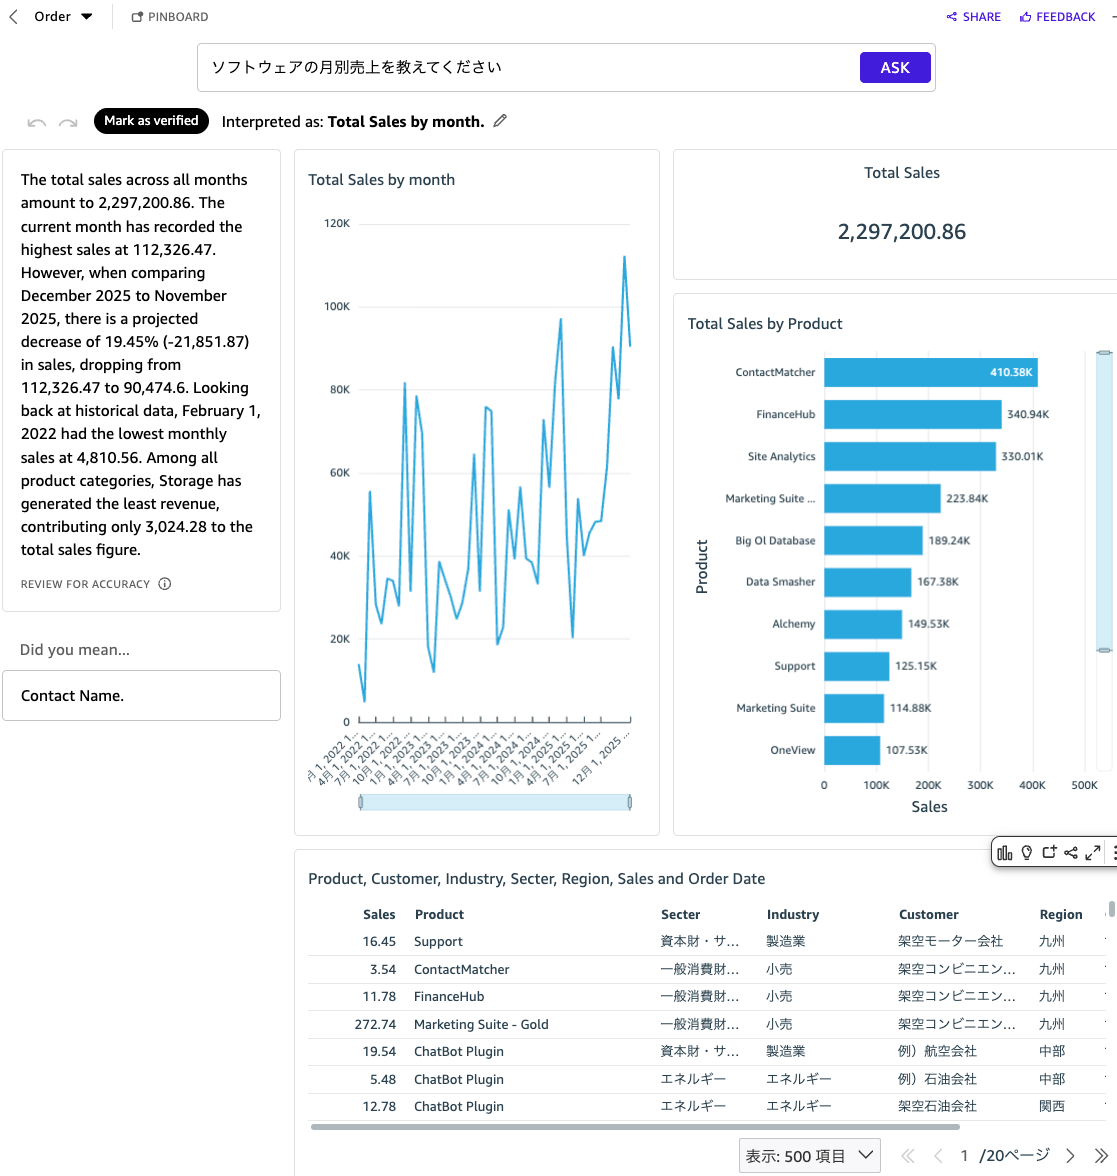The width and height of the screenshot is (1117, 1176).
Task: Click the share icon above the data table
Action: [x=1071, y=852]
